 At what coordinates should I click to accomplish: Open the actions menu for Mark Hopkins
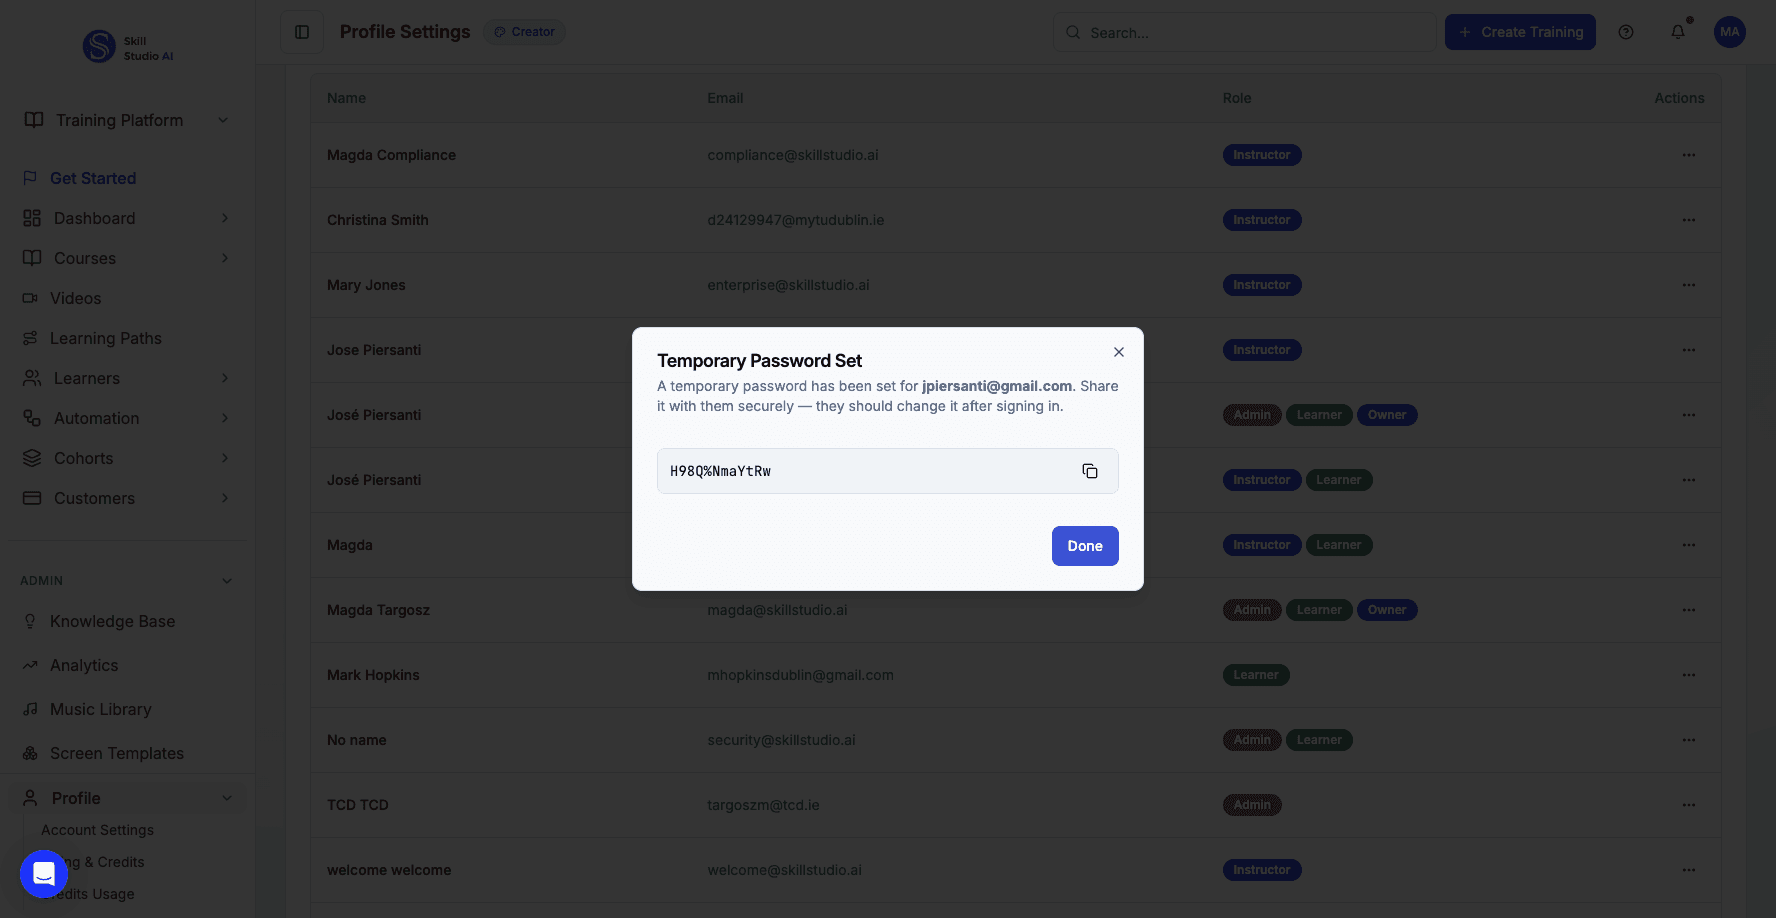click(1689, 675)
